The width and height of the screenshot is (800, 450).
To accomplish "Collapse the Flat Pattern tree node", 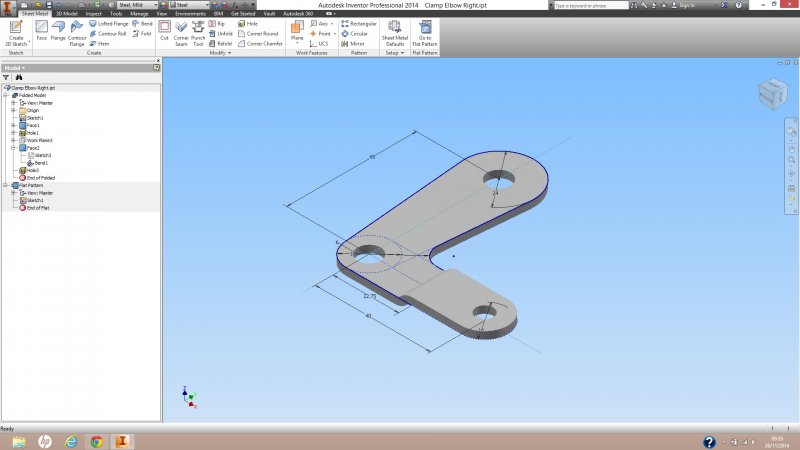I will tap(5, 185).
